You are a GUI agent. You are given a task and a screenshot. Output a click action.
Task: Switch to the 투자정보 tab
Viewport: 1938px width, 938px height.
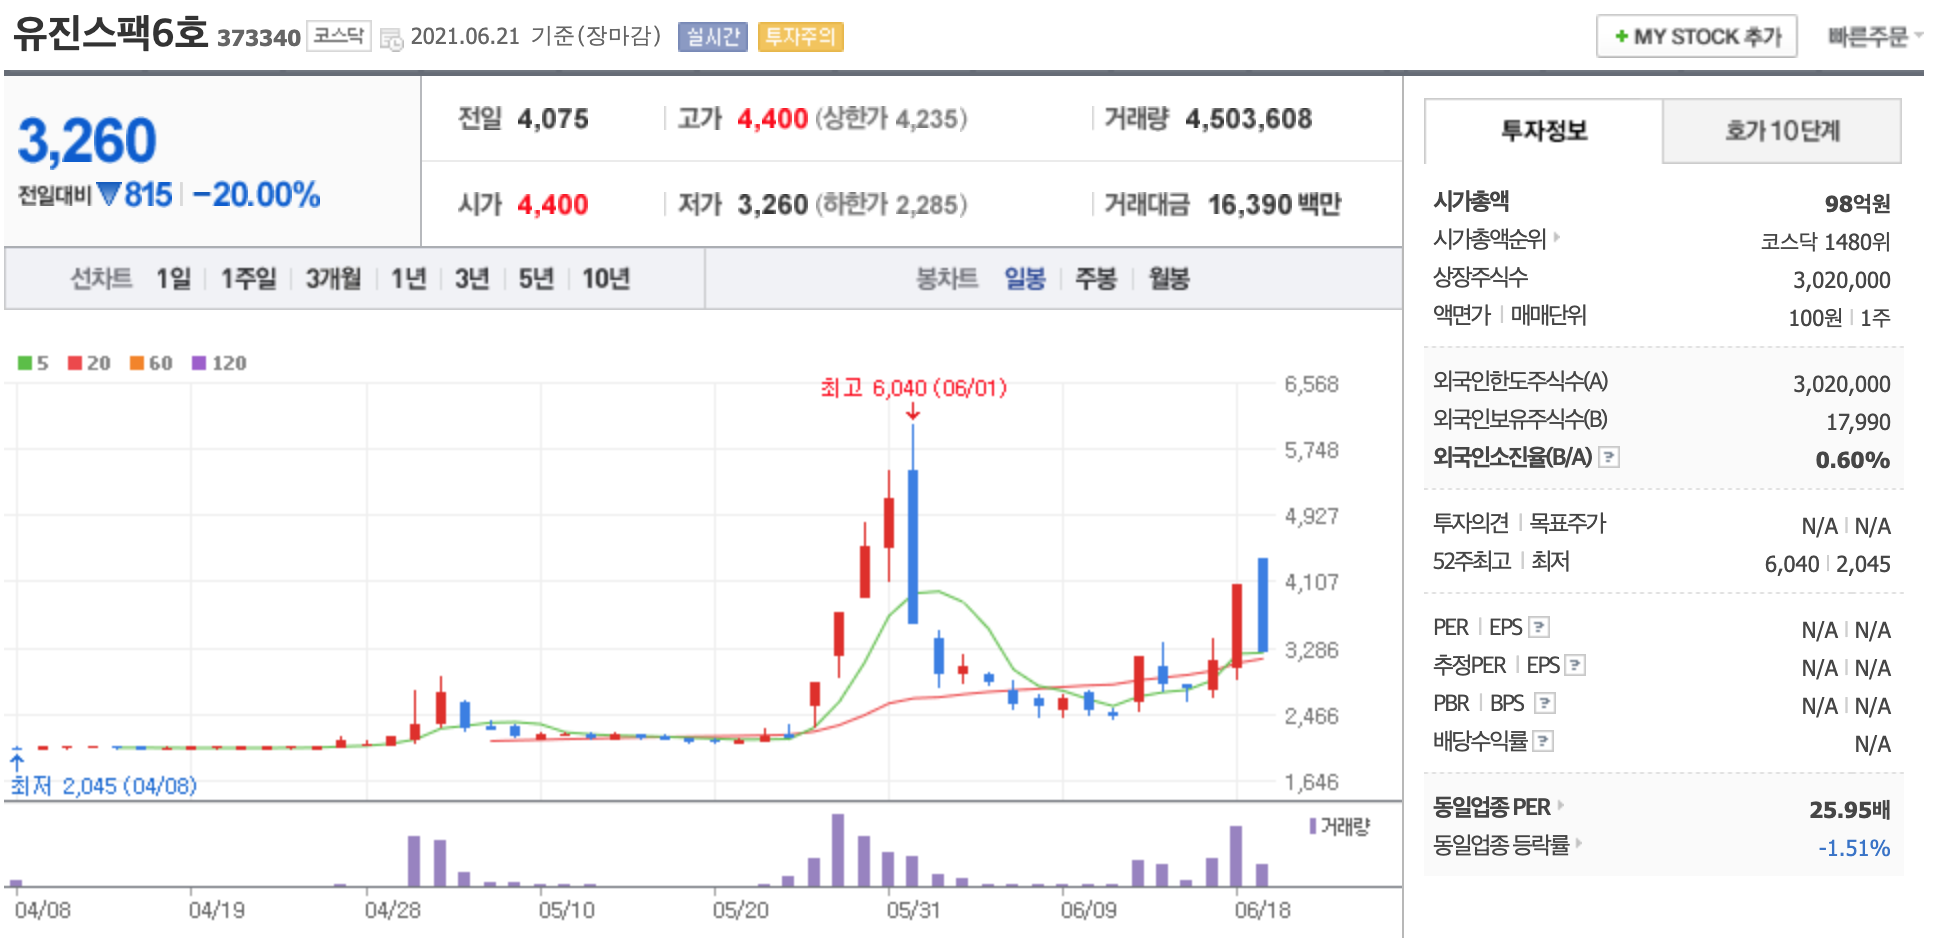click(1544, 131)
